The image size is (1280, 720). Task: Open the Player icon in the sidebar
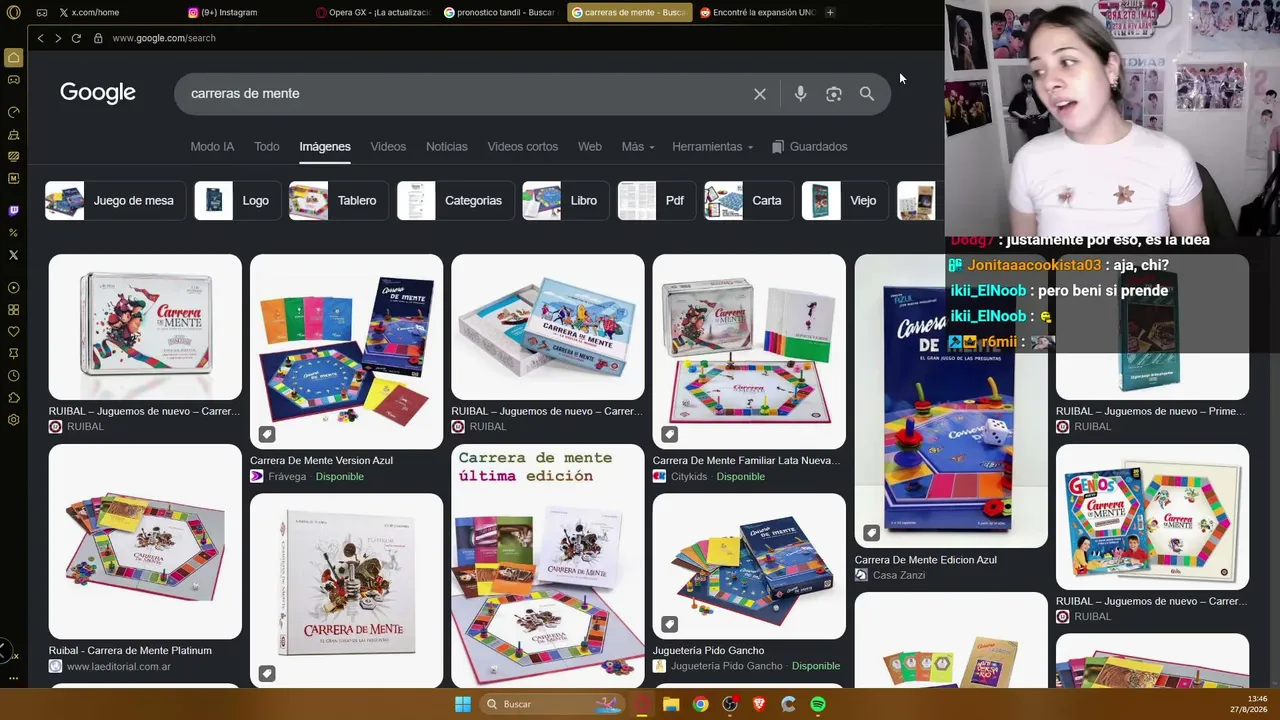click(13, 288)
